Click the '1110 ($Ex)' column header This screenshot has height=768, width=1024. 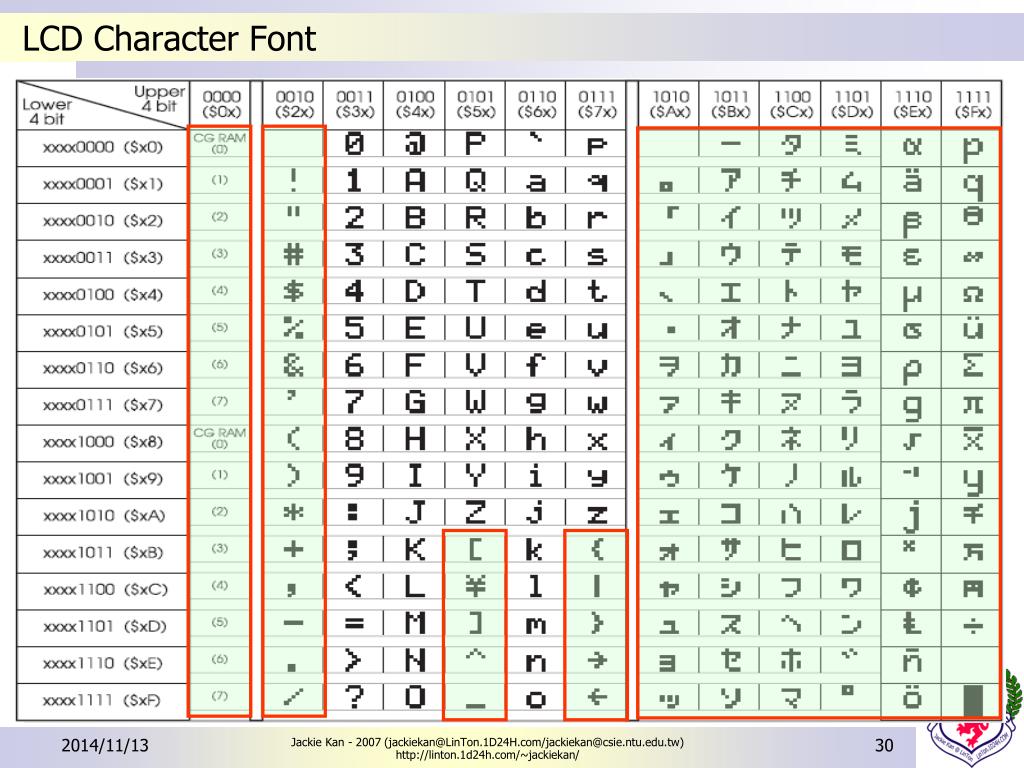(x=912, y=104)
